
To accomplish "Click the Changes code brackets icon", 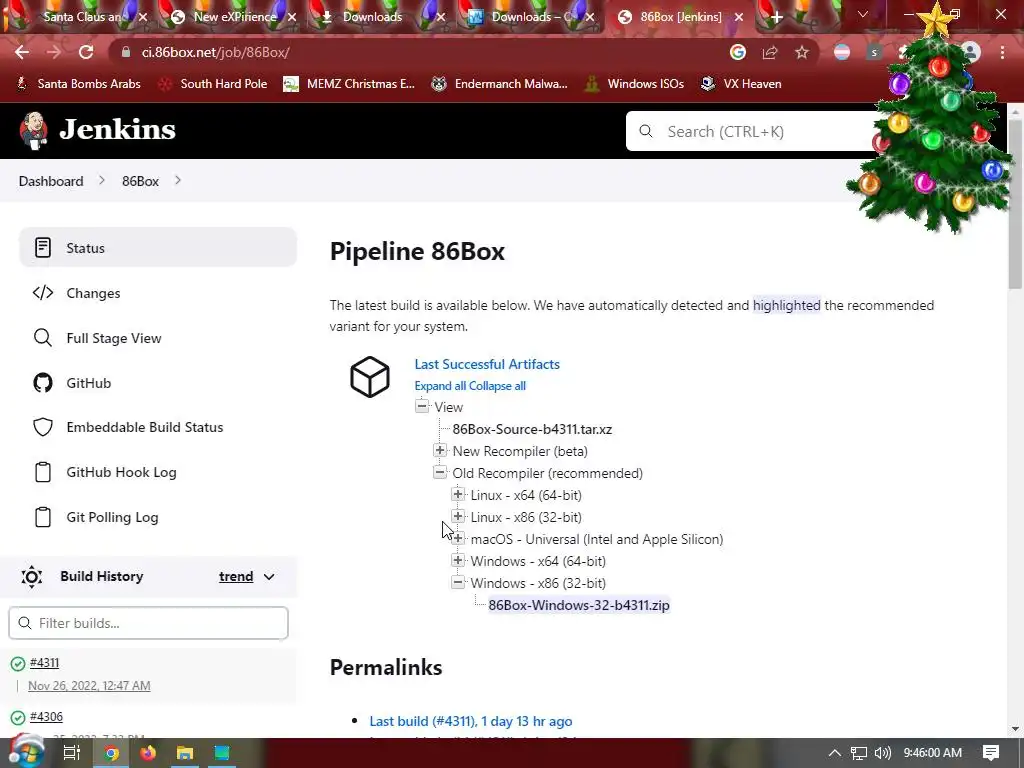I will click(x=43, y=293).
